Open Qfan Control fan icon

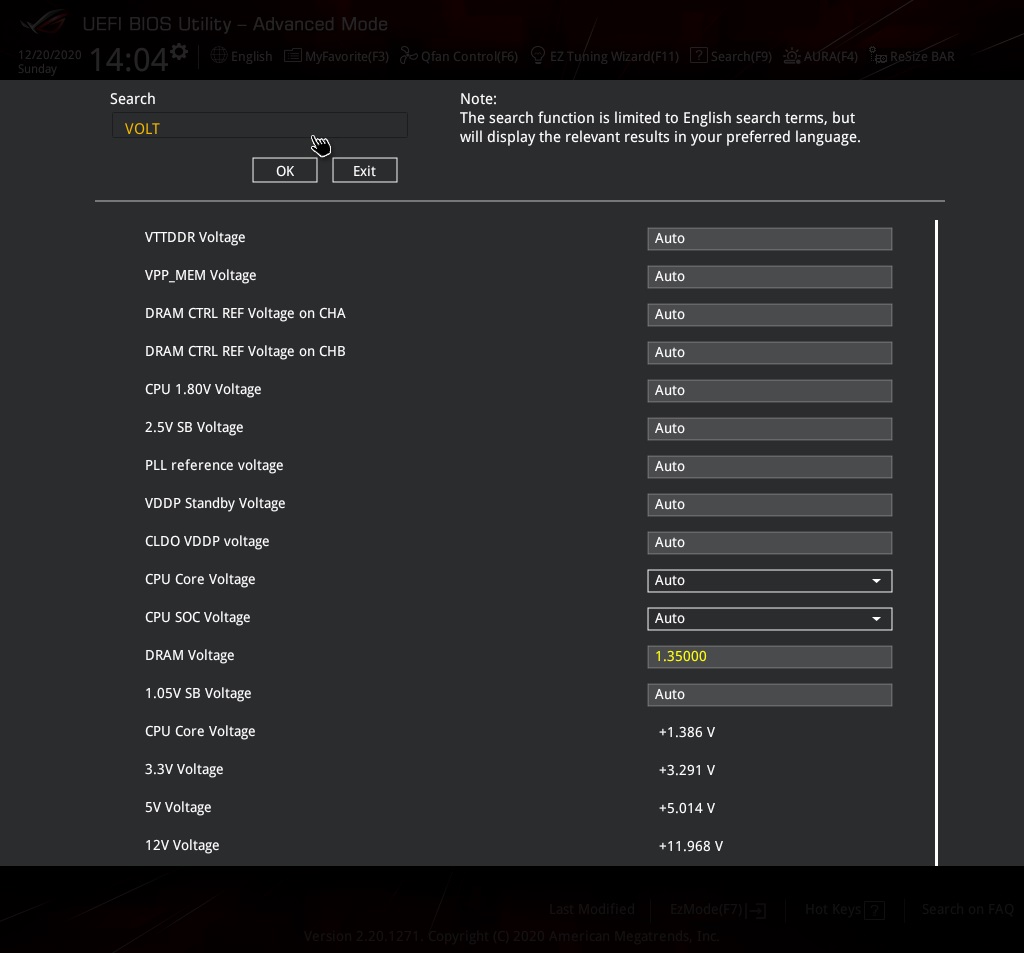(x=408, y=56)
